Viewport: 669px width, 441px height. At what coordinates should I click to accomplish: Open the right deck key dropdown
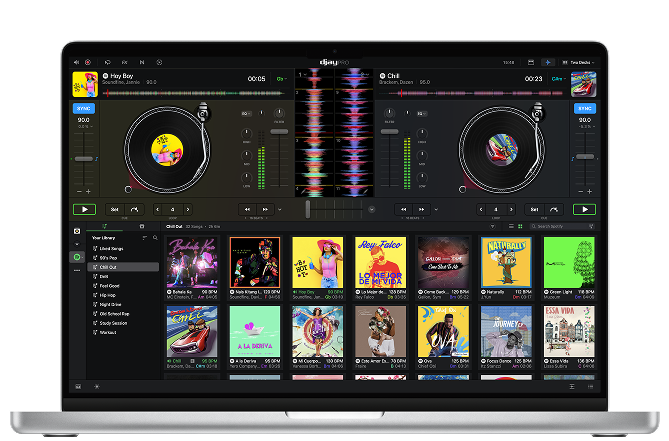558,79
